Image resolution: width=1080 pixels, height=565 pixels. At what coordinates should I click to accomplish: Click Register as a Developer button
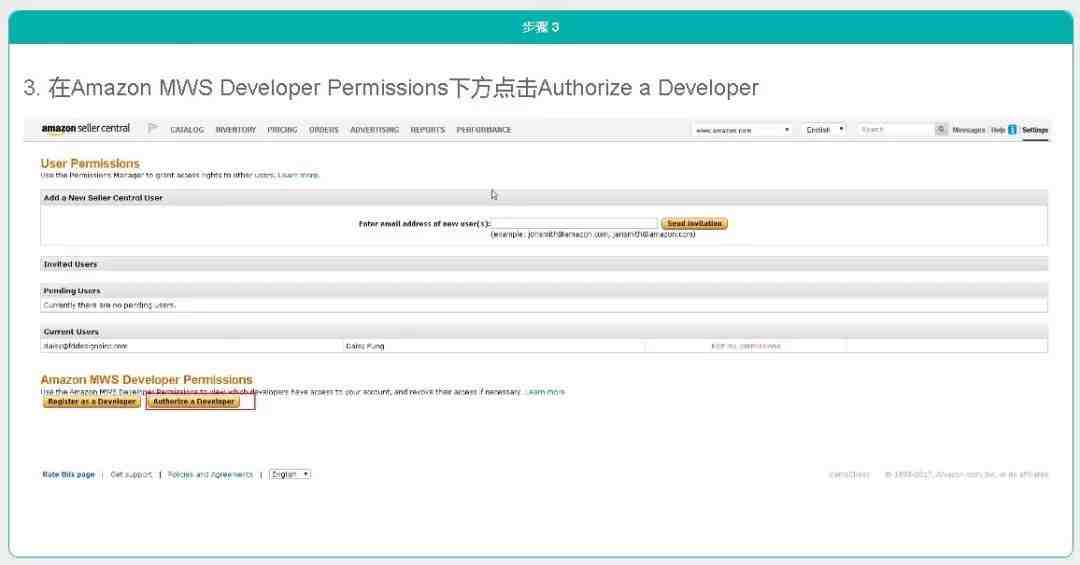coord(92,402)
